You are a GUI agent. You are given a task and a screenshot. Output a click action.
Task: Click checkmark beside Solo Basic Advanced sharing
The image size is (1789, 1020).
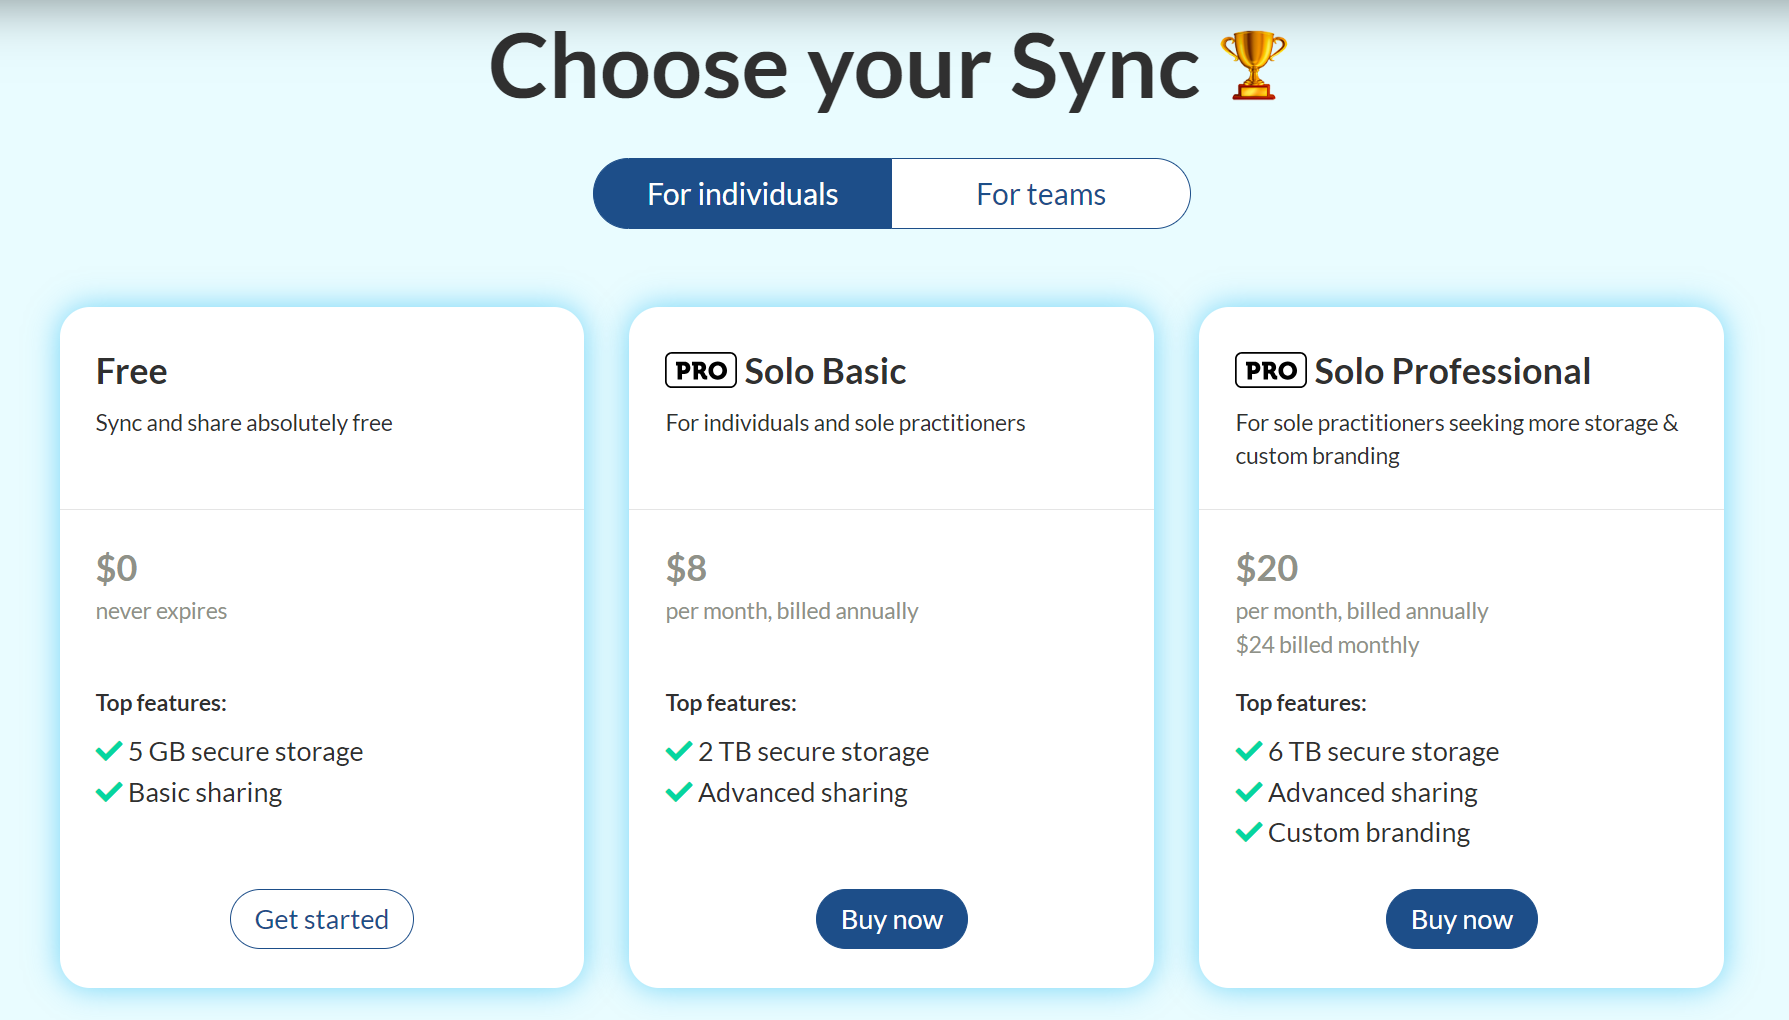point(679,792)
